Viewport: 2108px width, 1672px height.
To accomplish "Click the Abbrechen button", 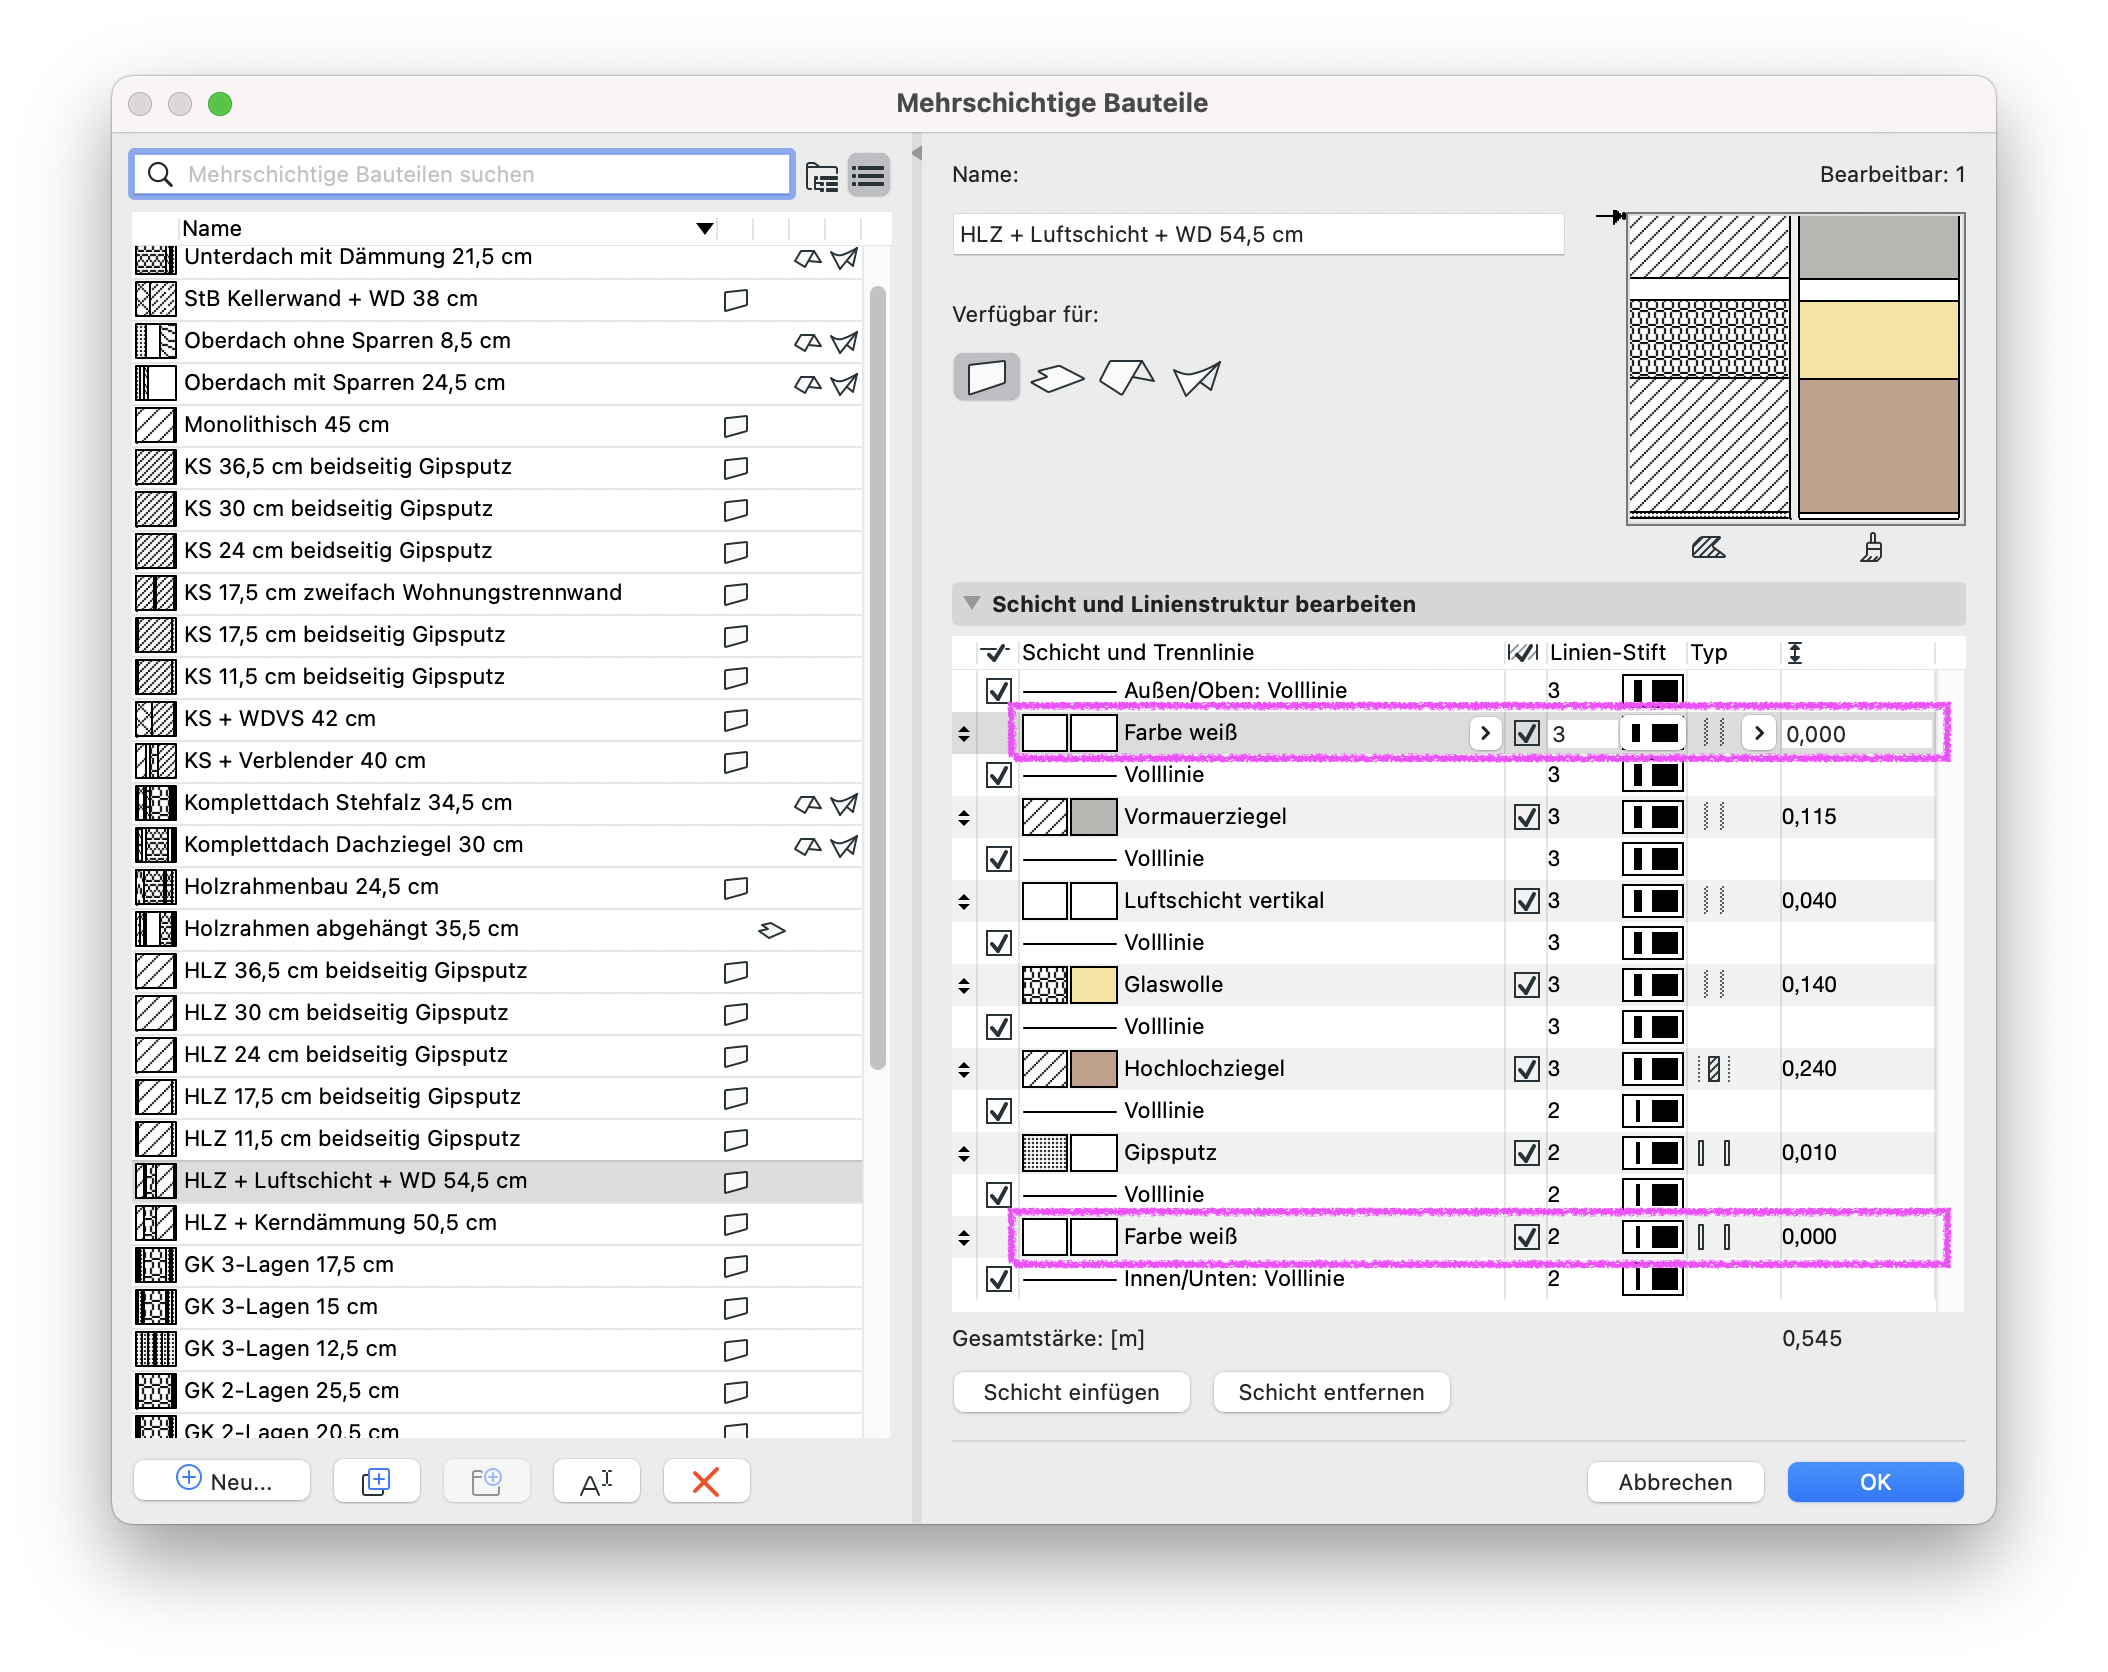I will [x=1675, y=1482].
